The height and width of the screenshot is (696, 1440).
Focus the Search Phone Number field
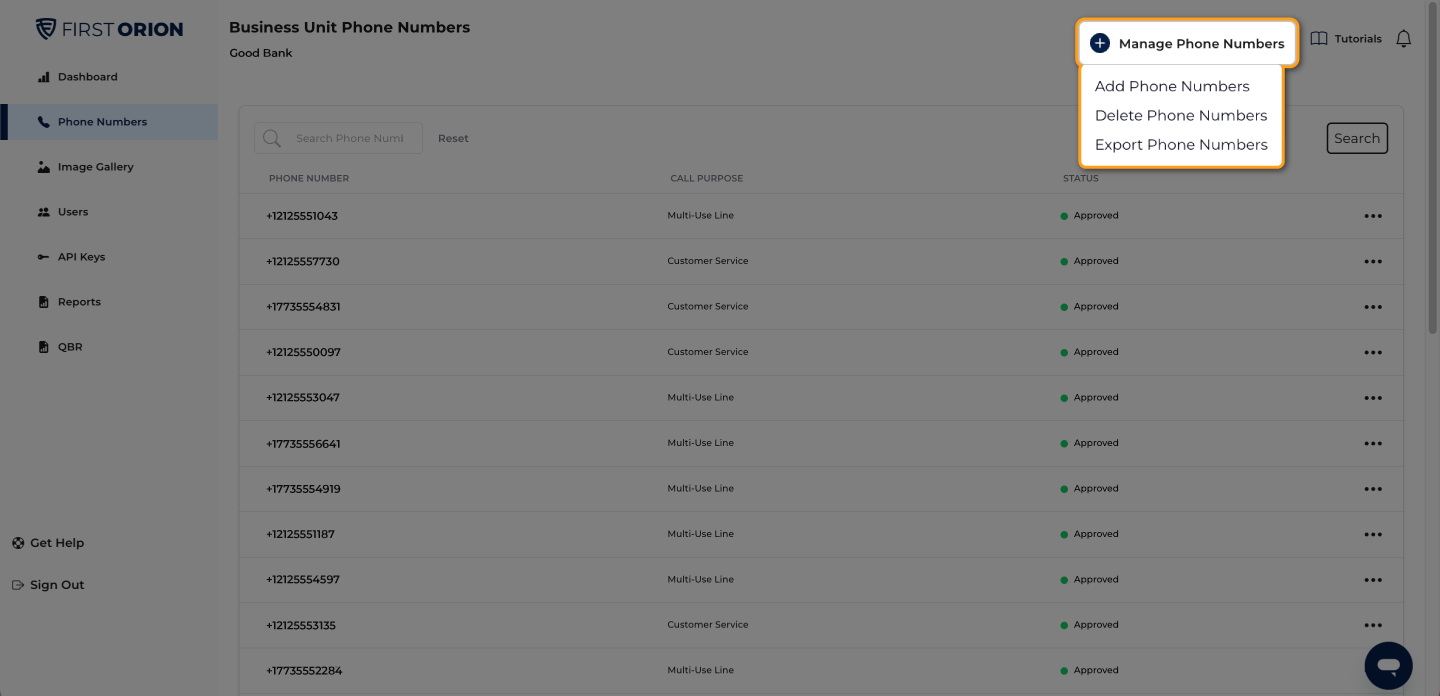[338, 138]
